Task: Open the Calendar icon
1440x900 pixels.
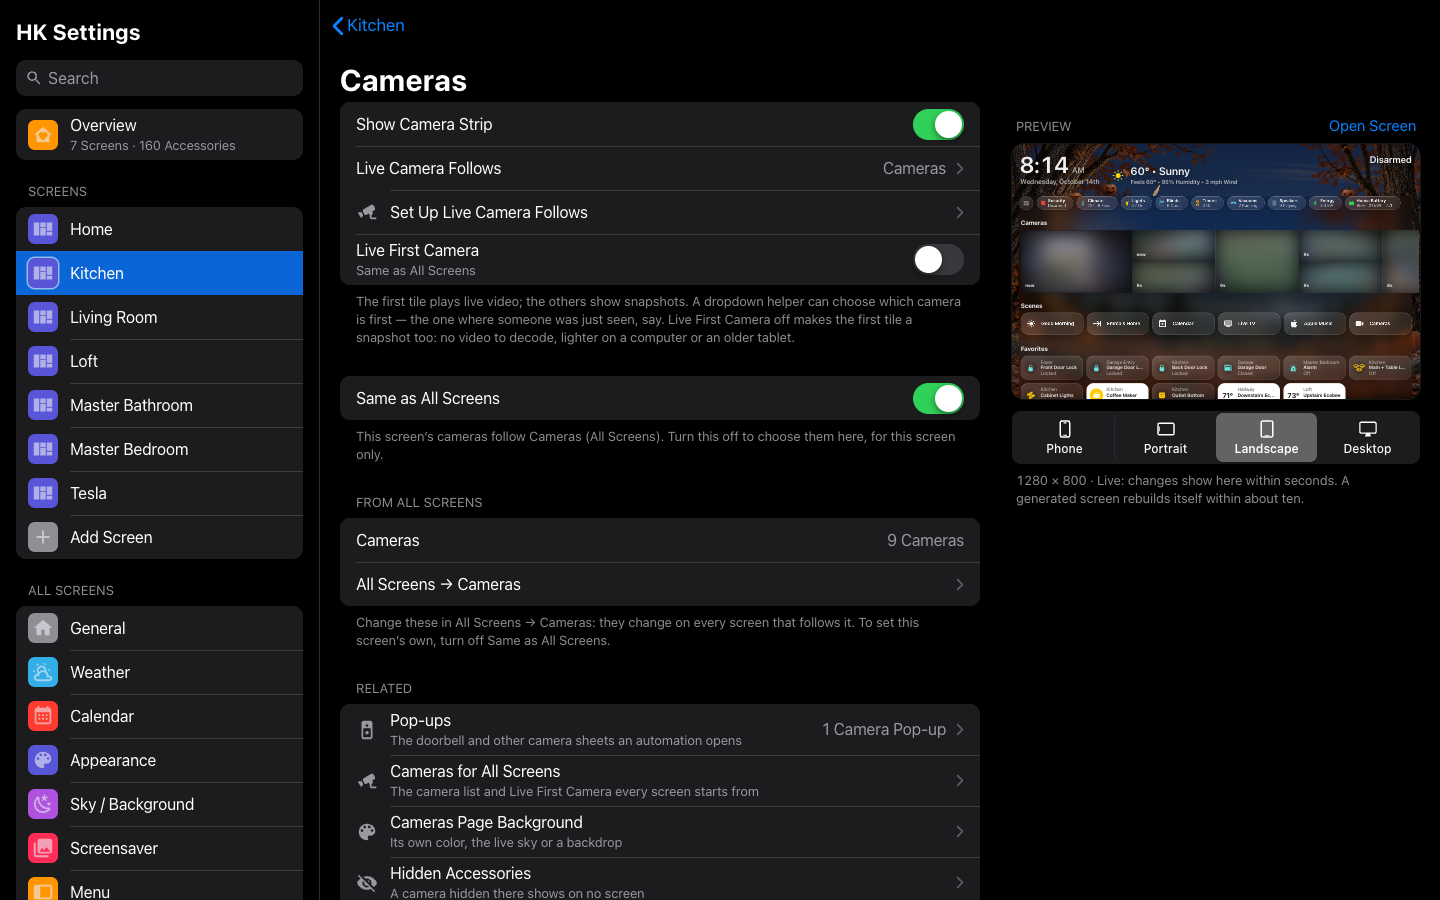Action: click(43, 716)
